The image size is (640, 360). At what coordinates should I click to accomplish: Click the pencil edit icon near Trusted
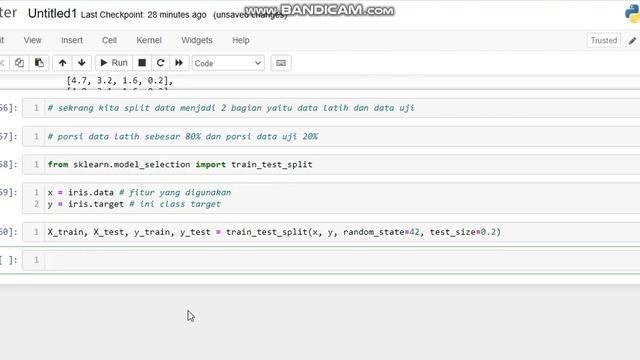point(632,40)
